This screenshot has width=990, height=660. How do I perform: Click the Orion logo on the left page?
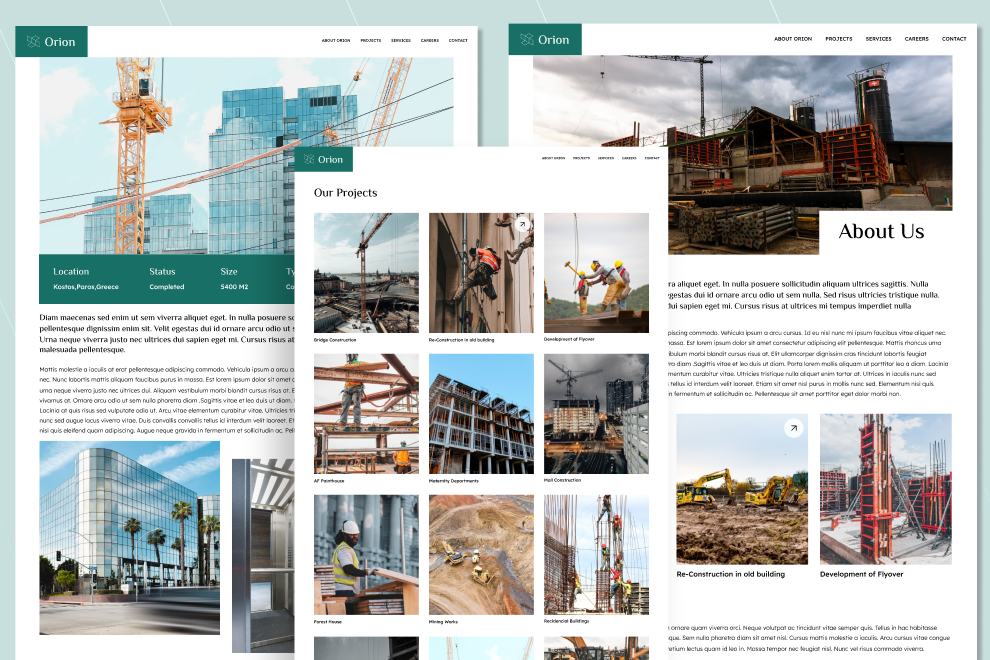coord(51,42)
